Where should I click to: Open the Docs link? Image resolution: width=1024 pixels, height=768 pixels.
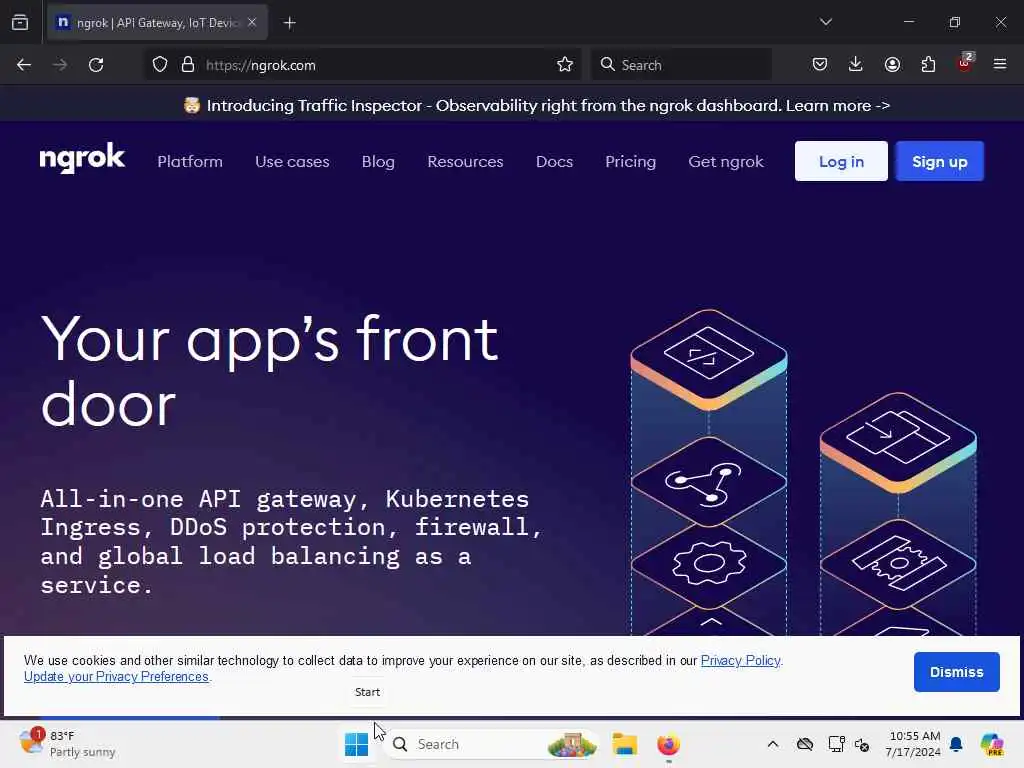pos(554,161)
